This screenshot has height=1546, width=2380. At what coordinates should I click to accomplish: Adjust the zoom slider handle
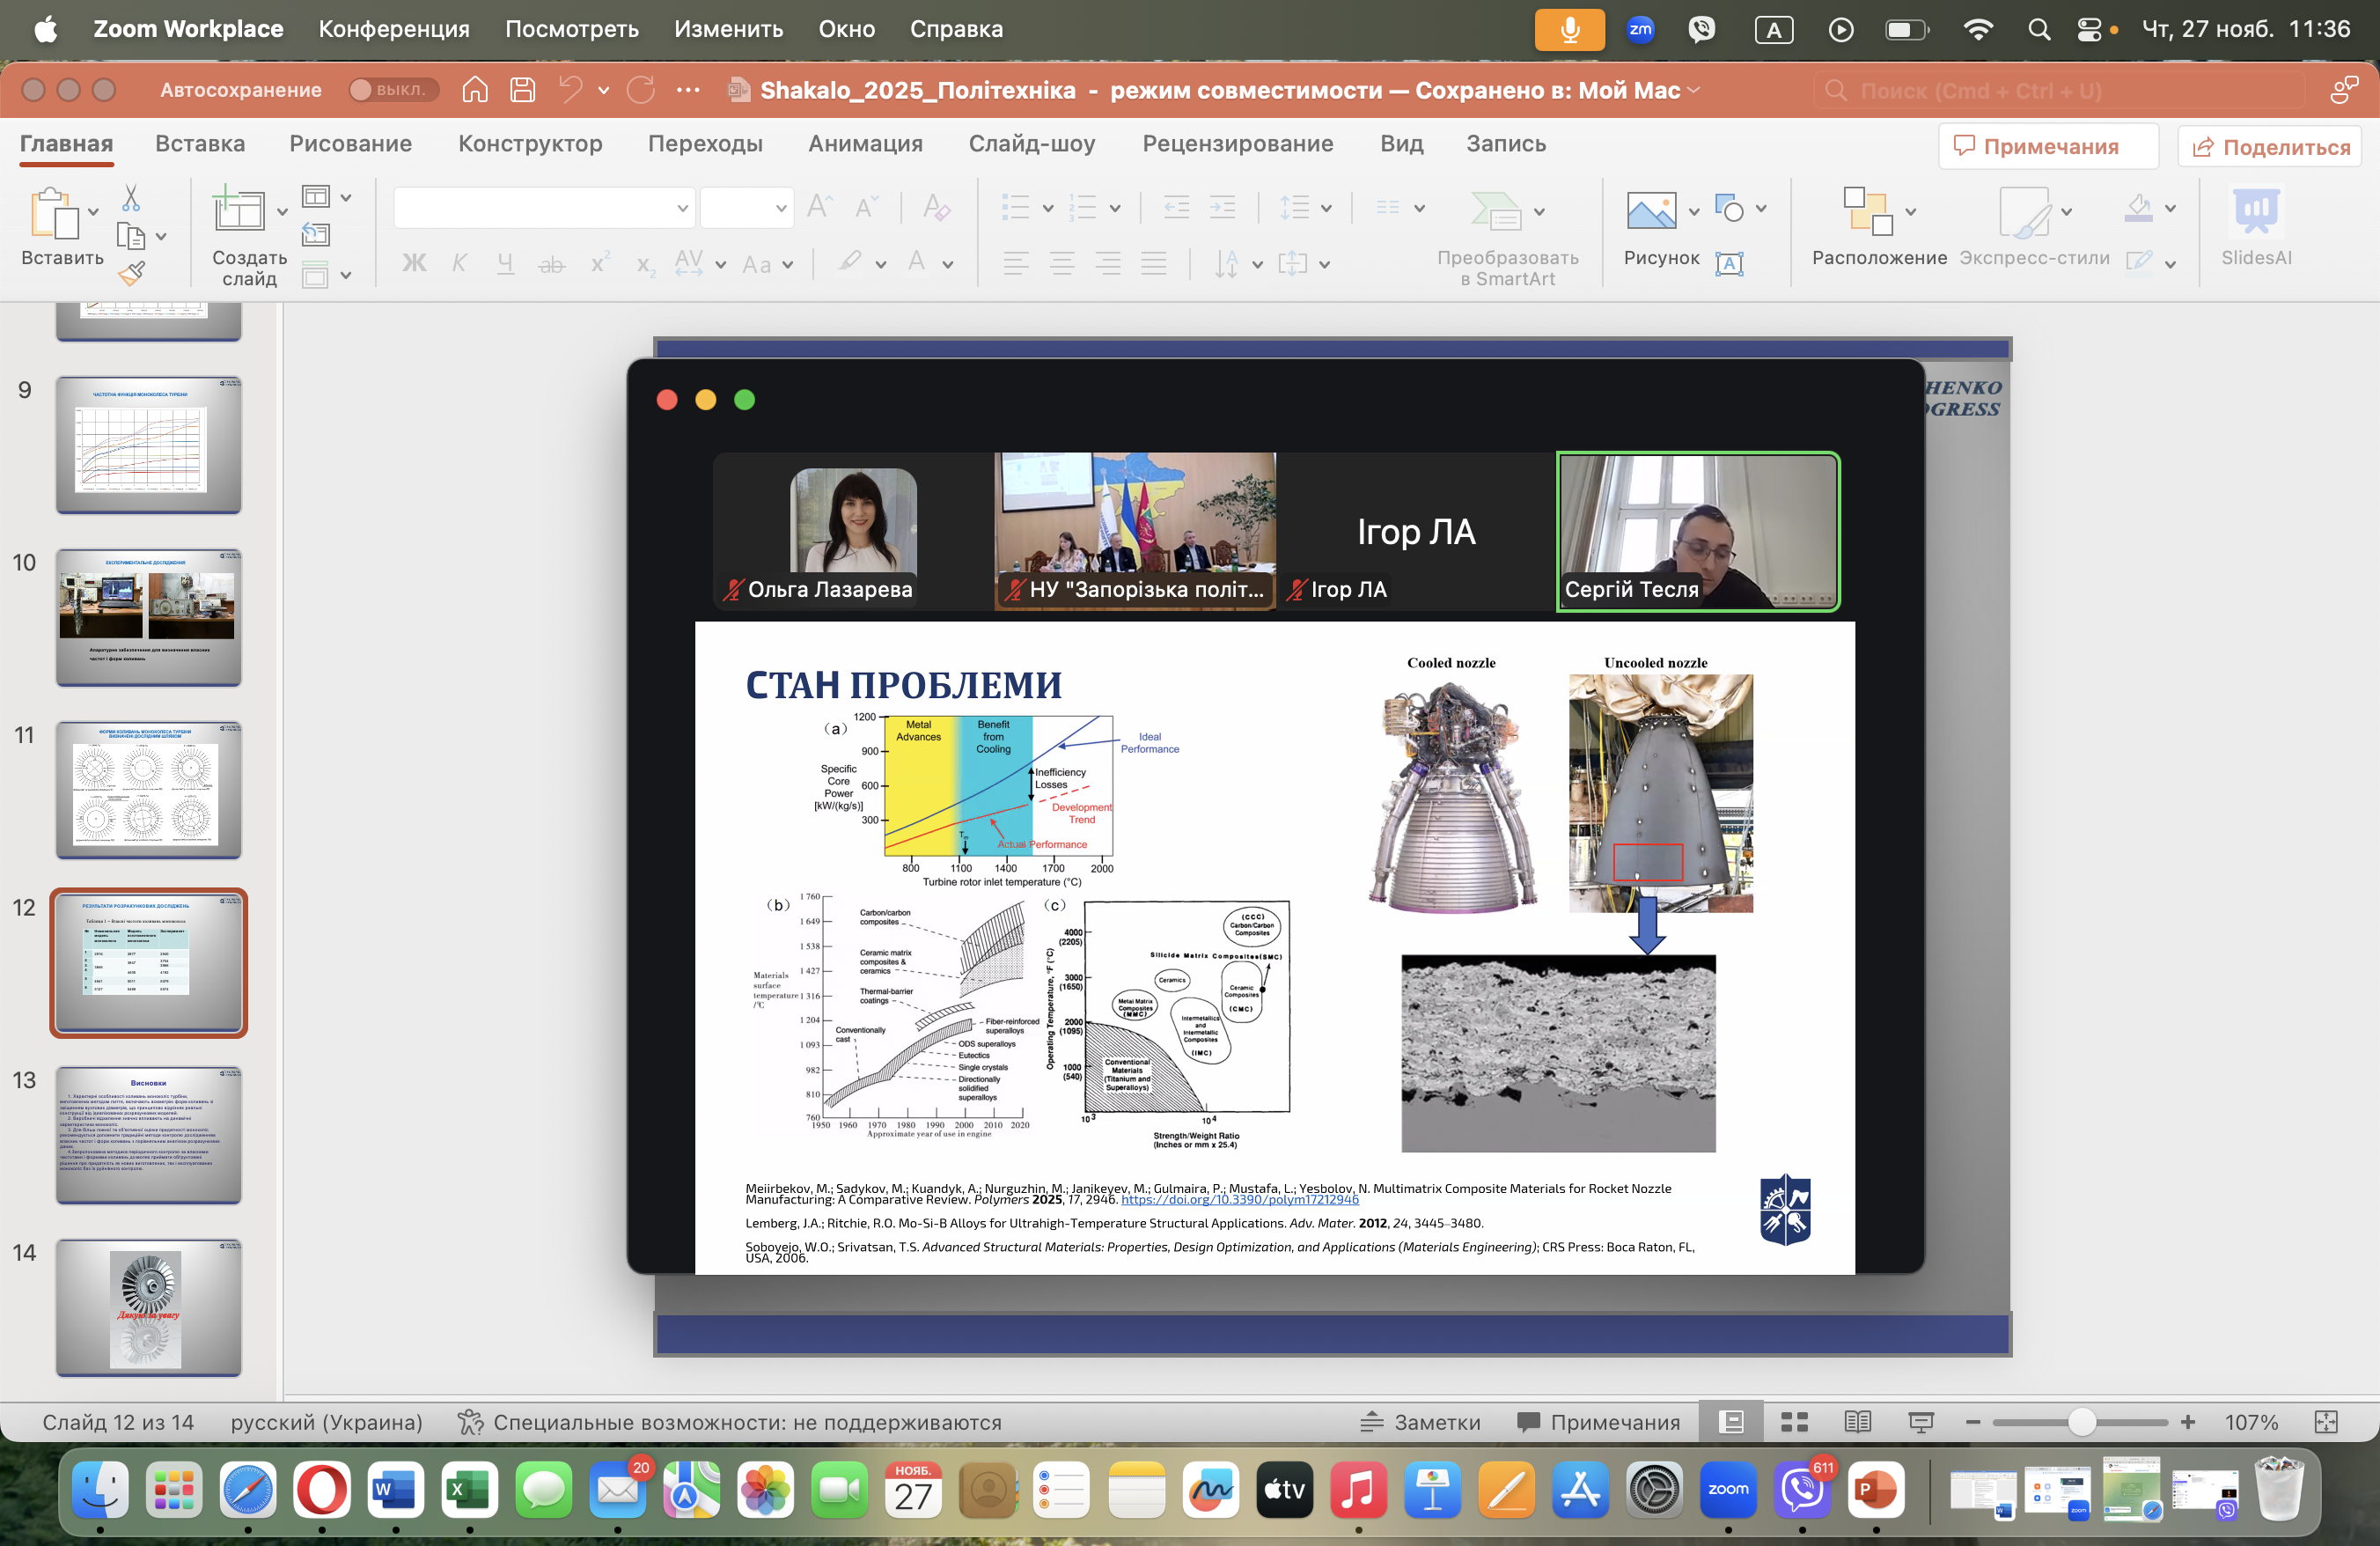point(2080,1421)
